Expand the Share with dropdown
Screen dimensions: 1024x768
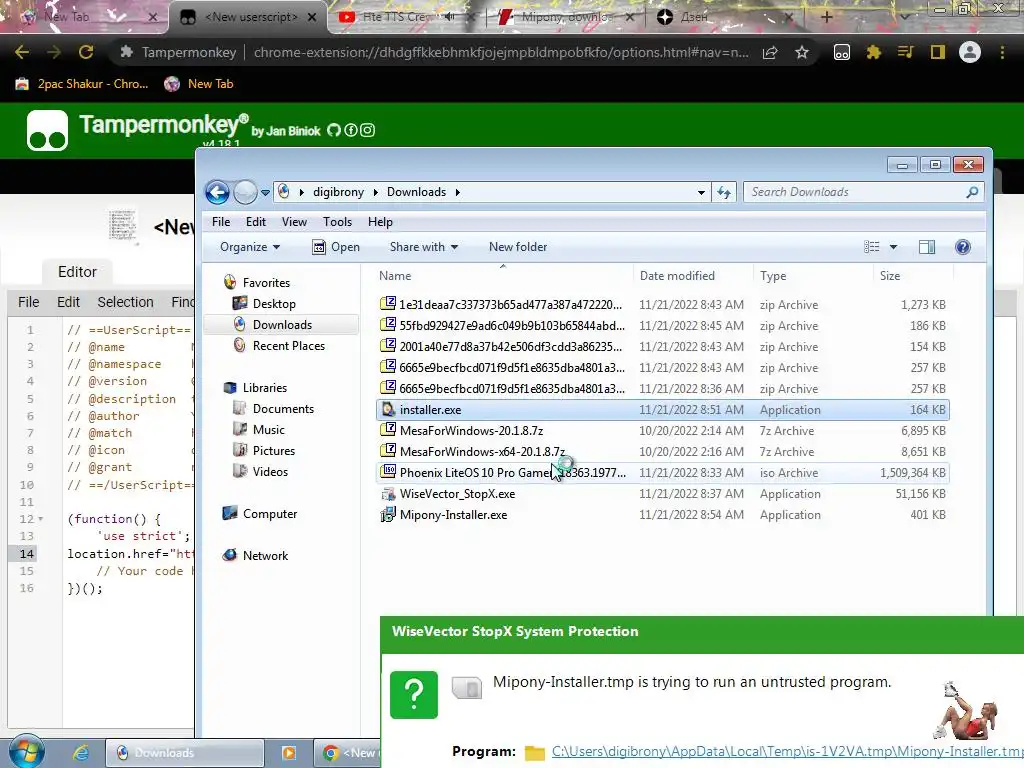[424, 247]
